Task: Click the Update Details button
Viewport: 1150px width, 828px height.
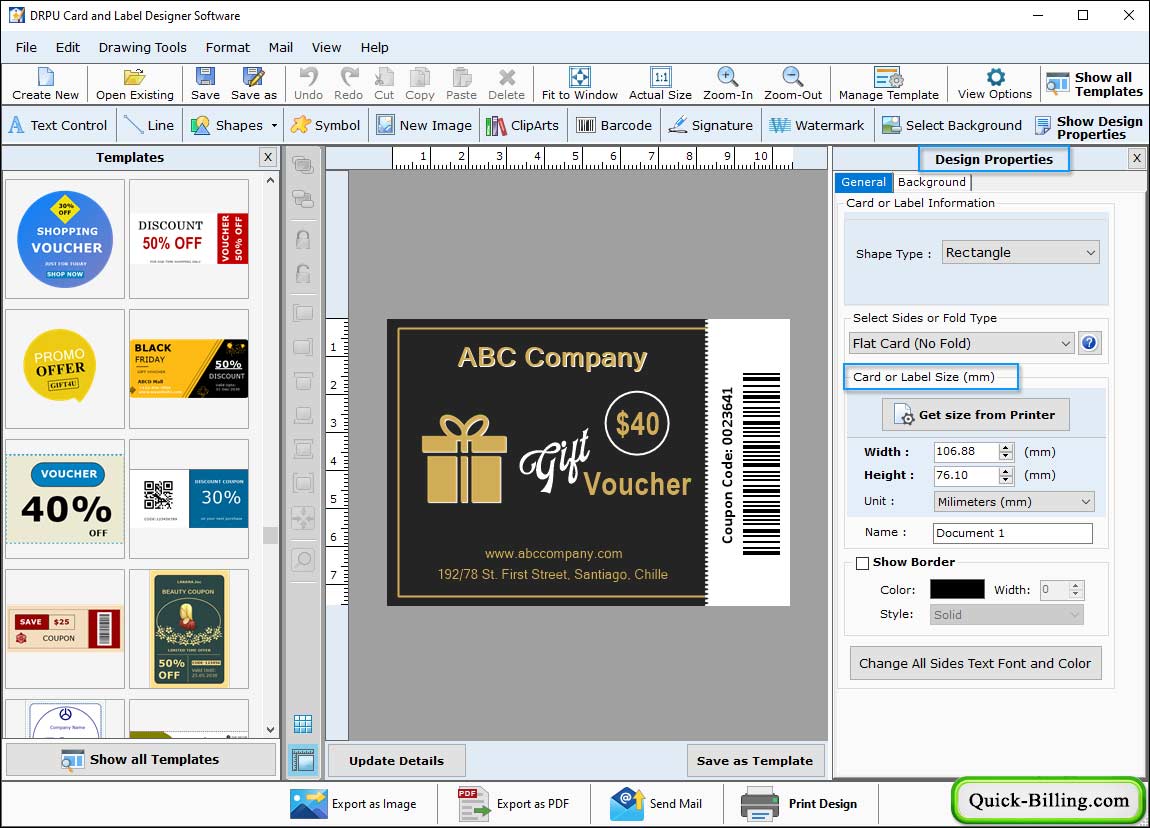Action: (396, 761)
